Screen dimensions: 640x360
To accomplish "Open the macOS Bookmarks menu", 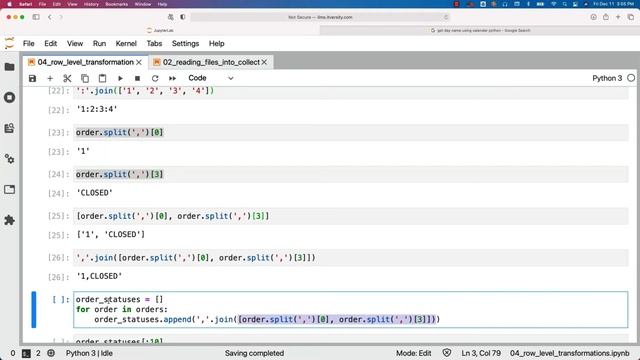I will 116,4.
